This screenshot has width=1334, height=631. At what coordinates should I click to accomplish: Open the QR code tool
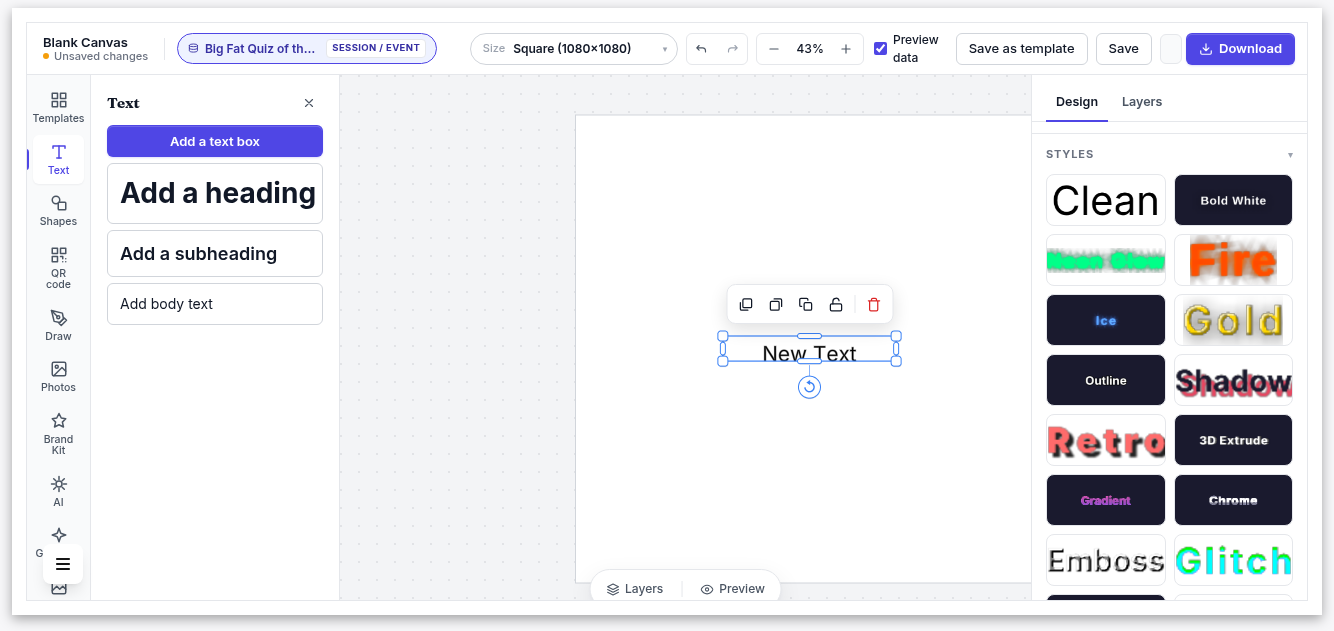pyautogui.click(x=58, y=268)
